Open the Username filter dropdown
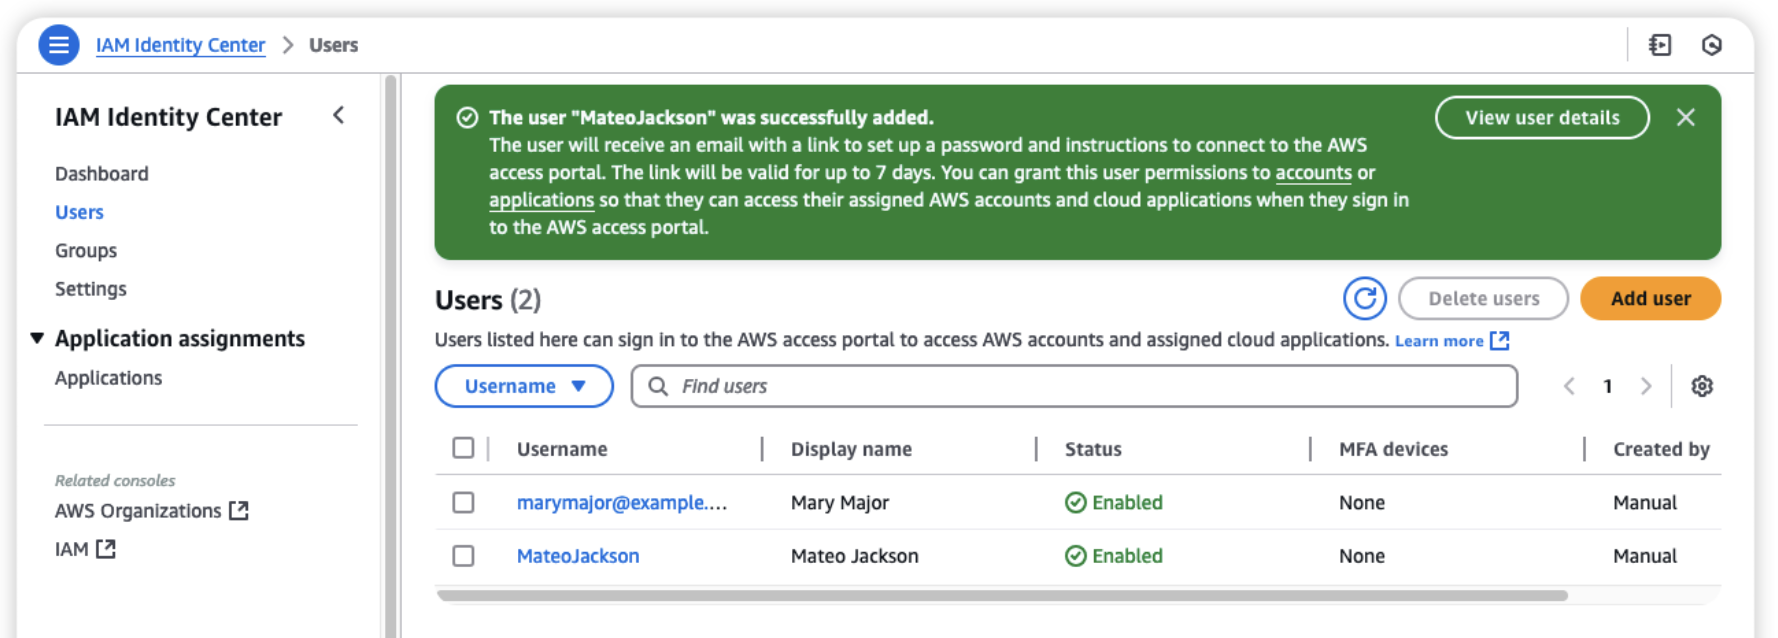 point(524,386)
